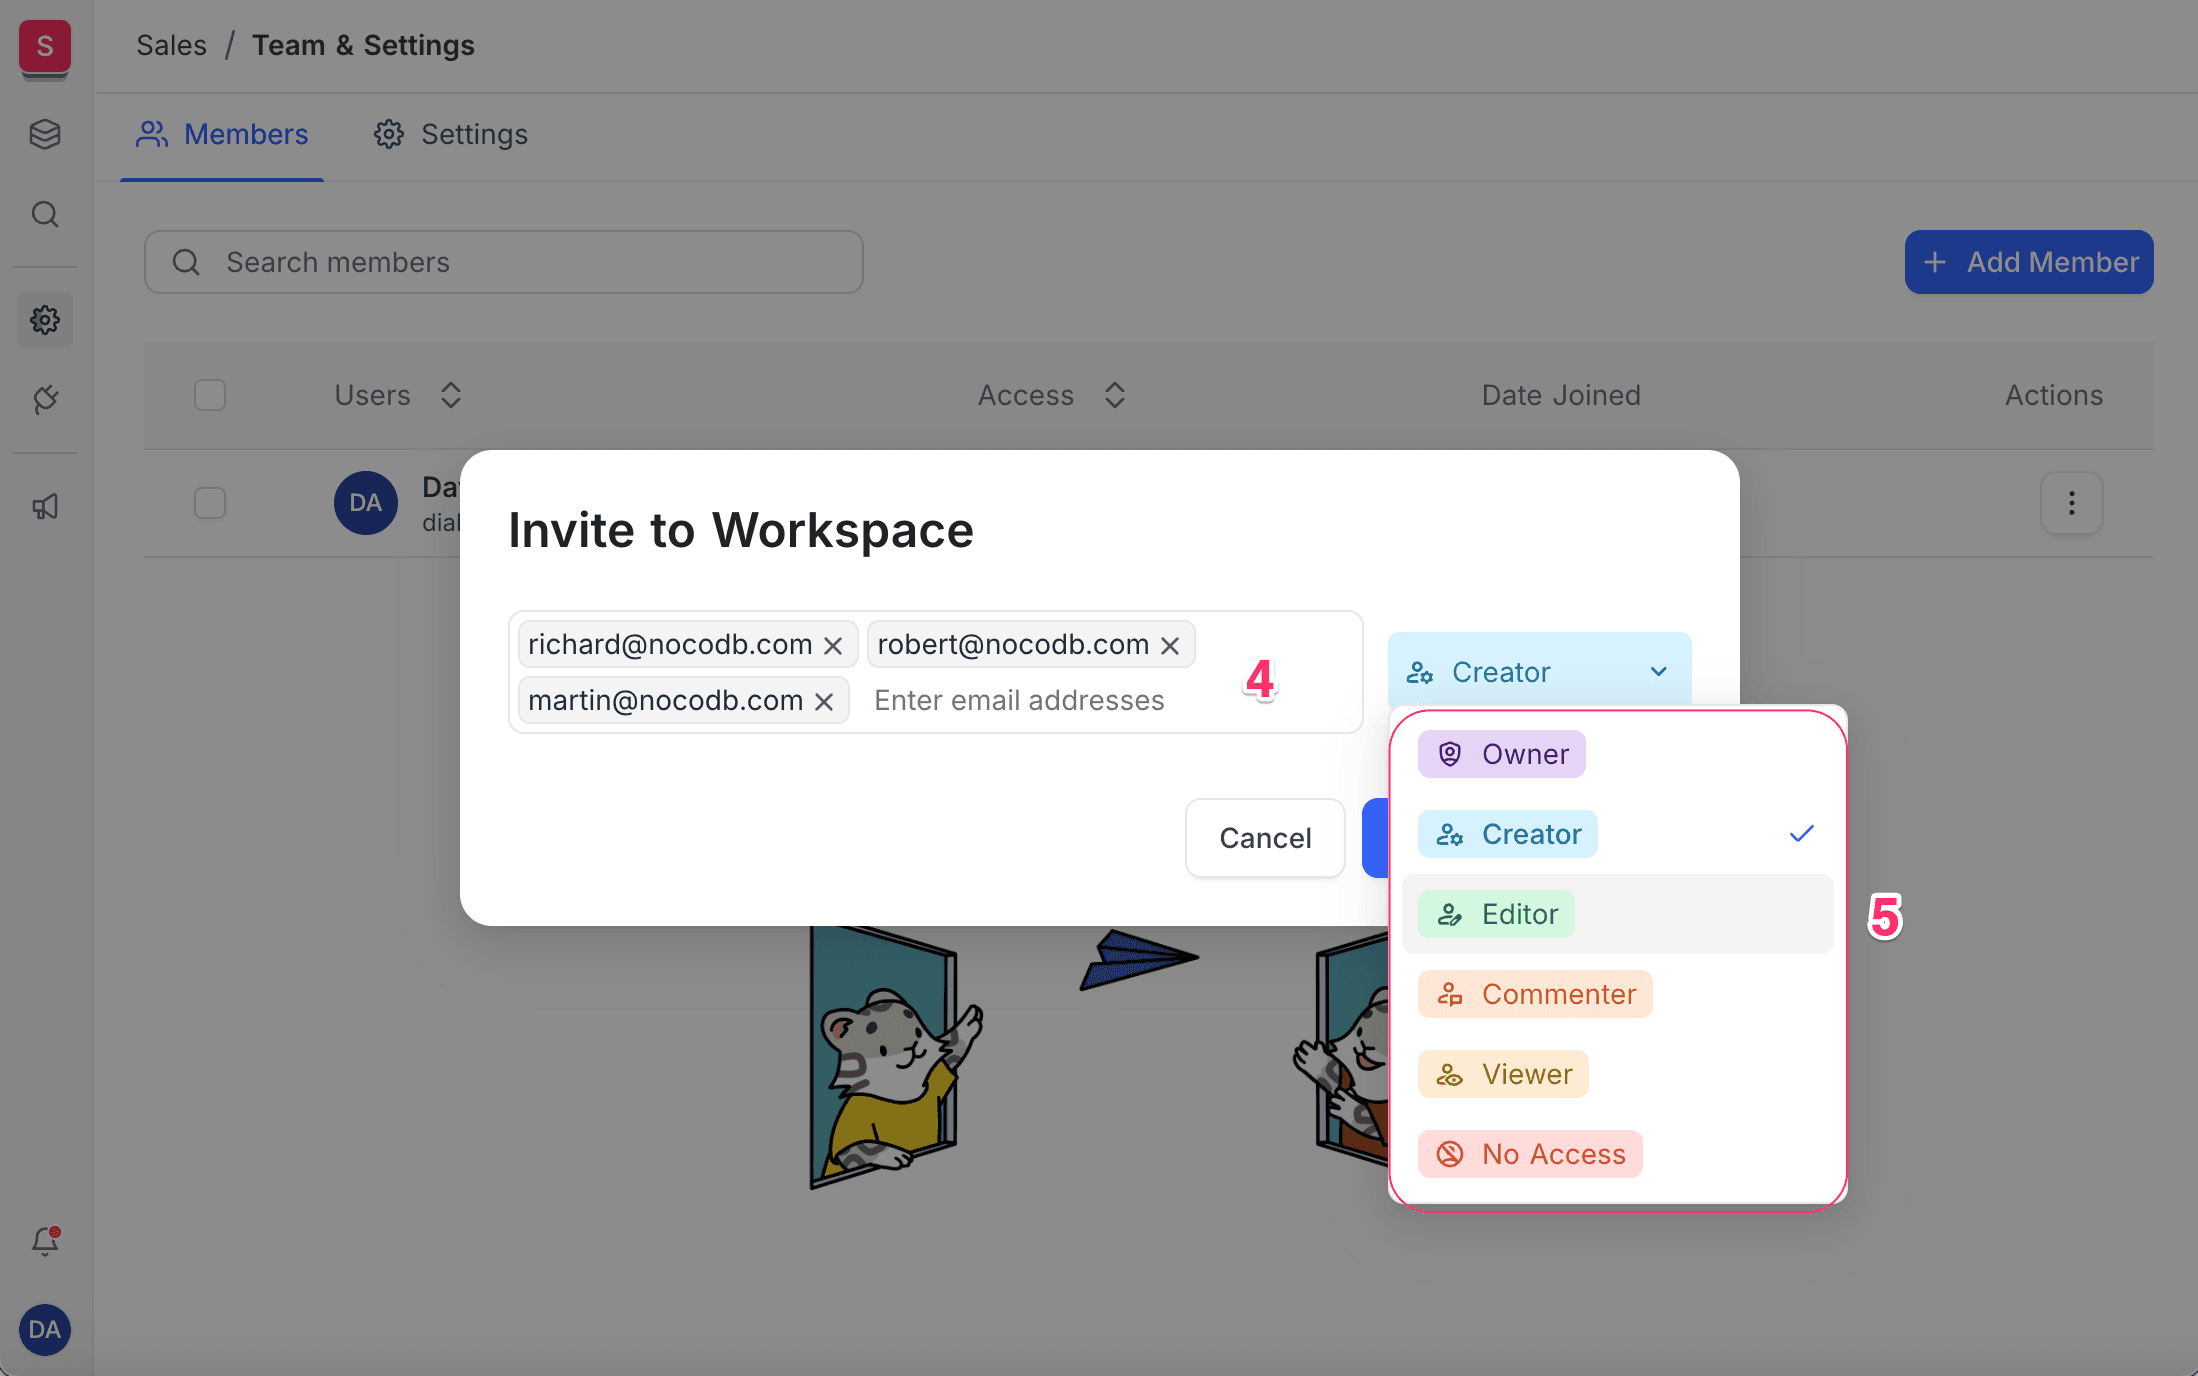Collapse the Creator role dropdown

pos(1538,672)
